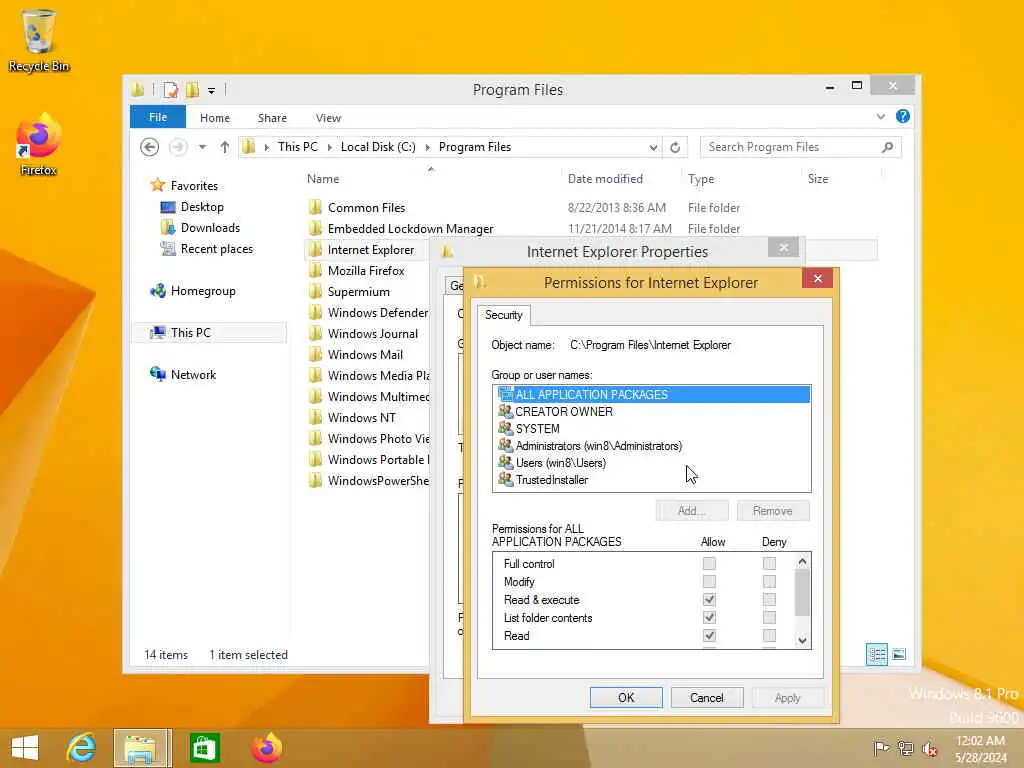Click the Apply button

788,697
